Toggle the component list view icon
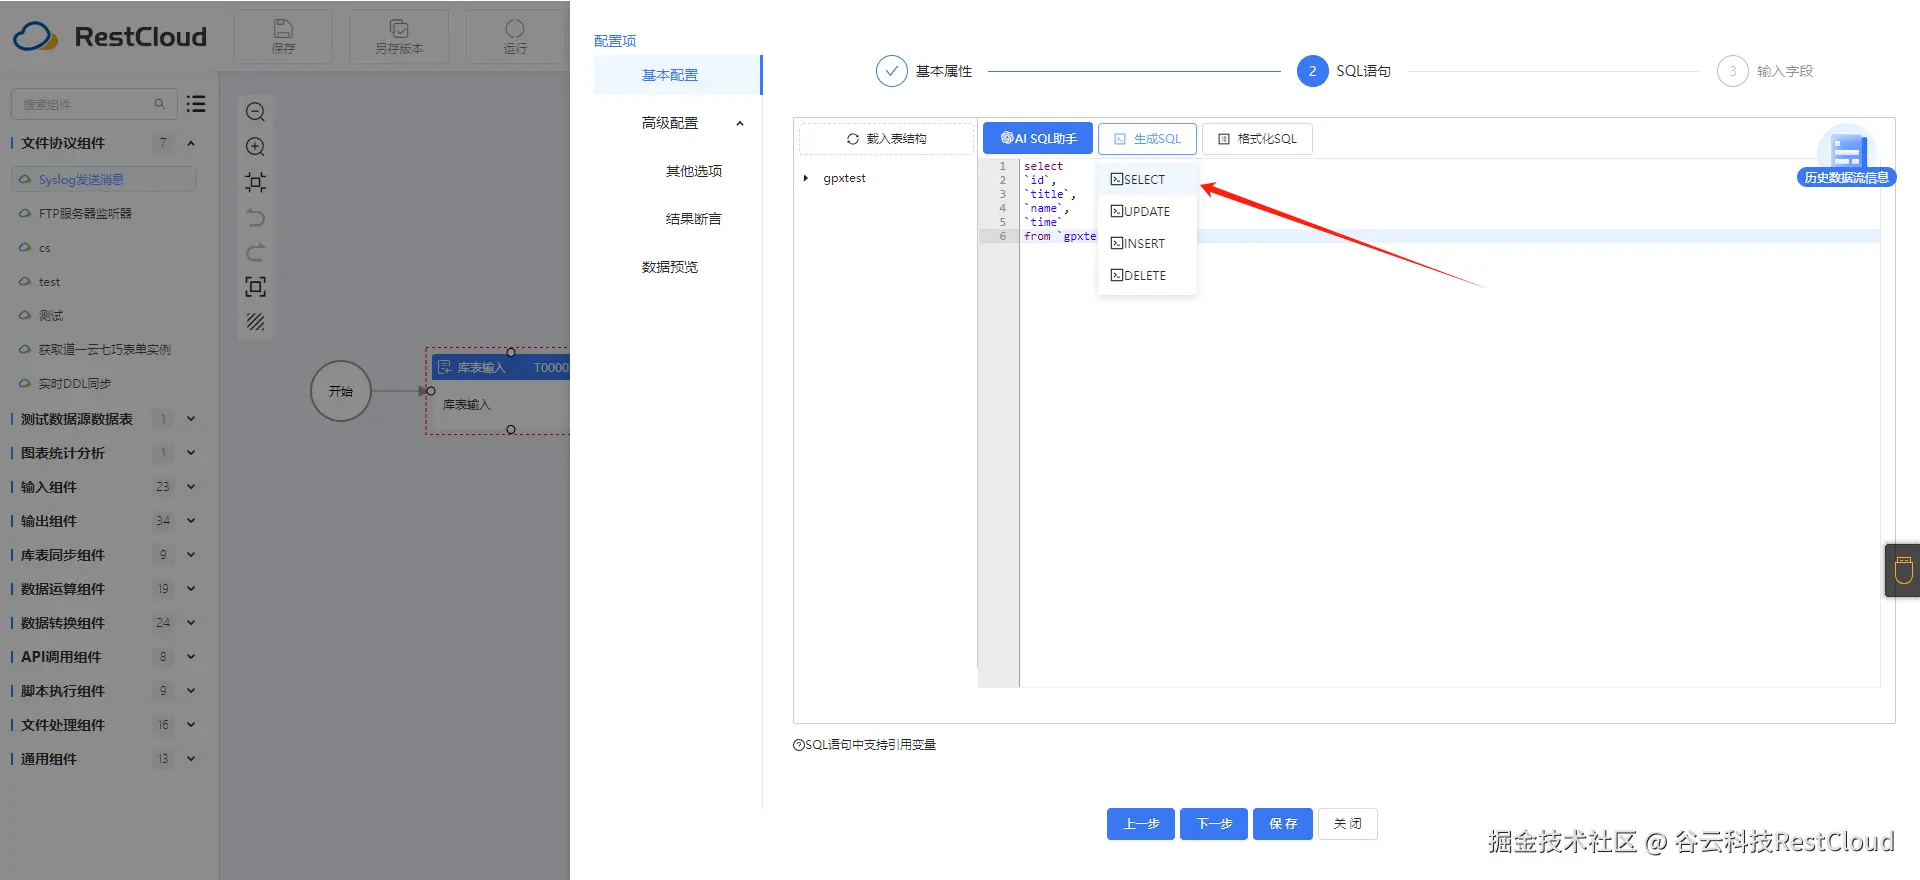Screen dimensions: 1920x880 pos(196,103)
